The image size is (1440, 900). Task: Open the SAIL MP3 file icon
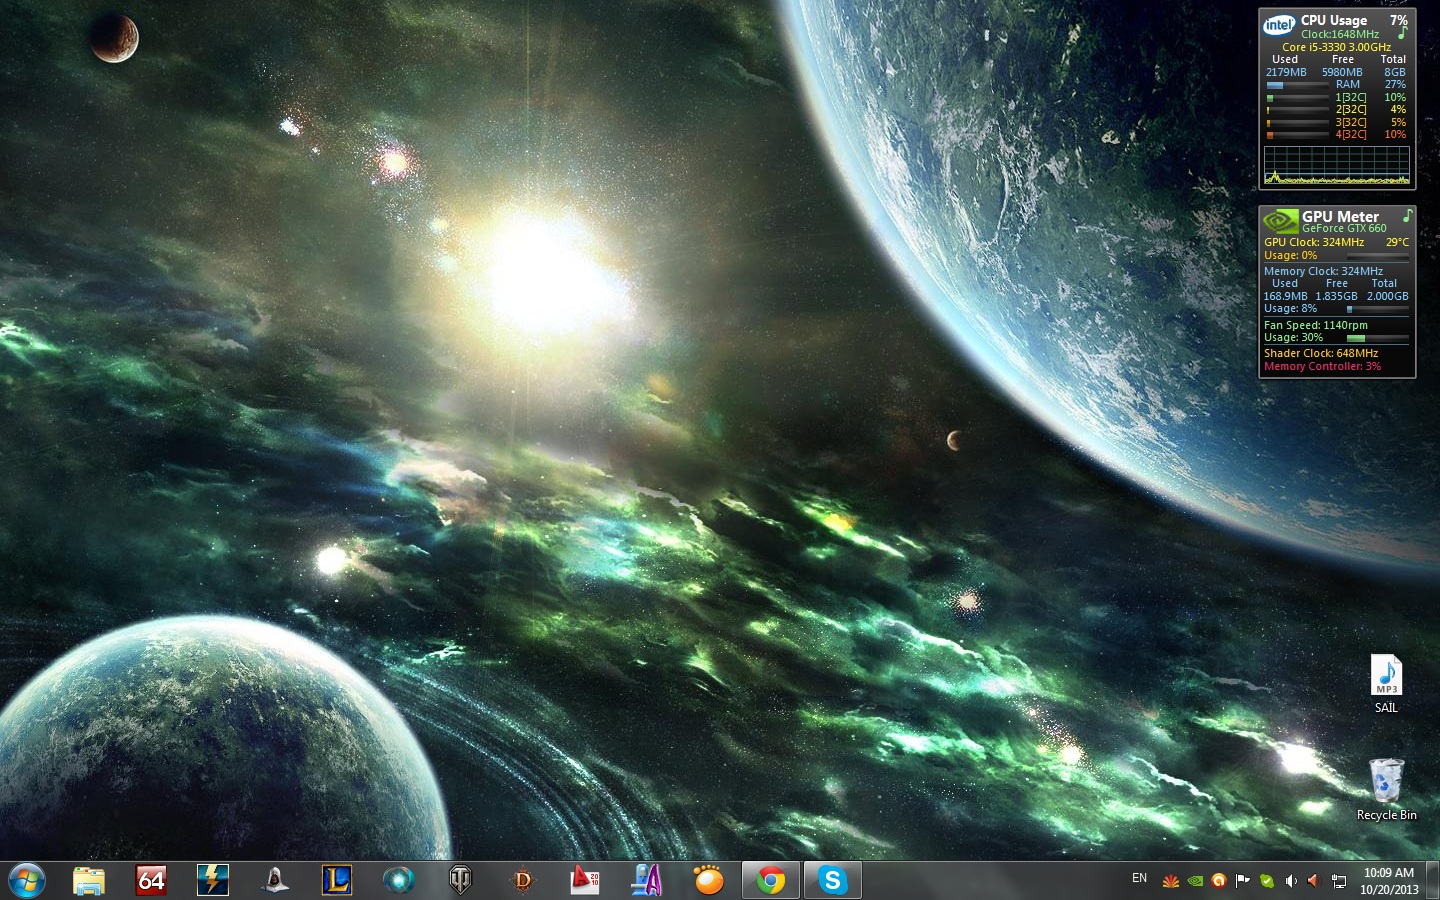point(1386,684)
